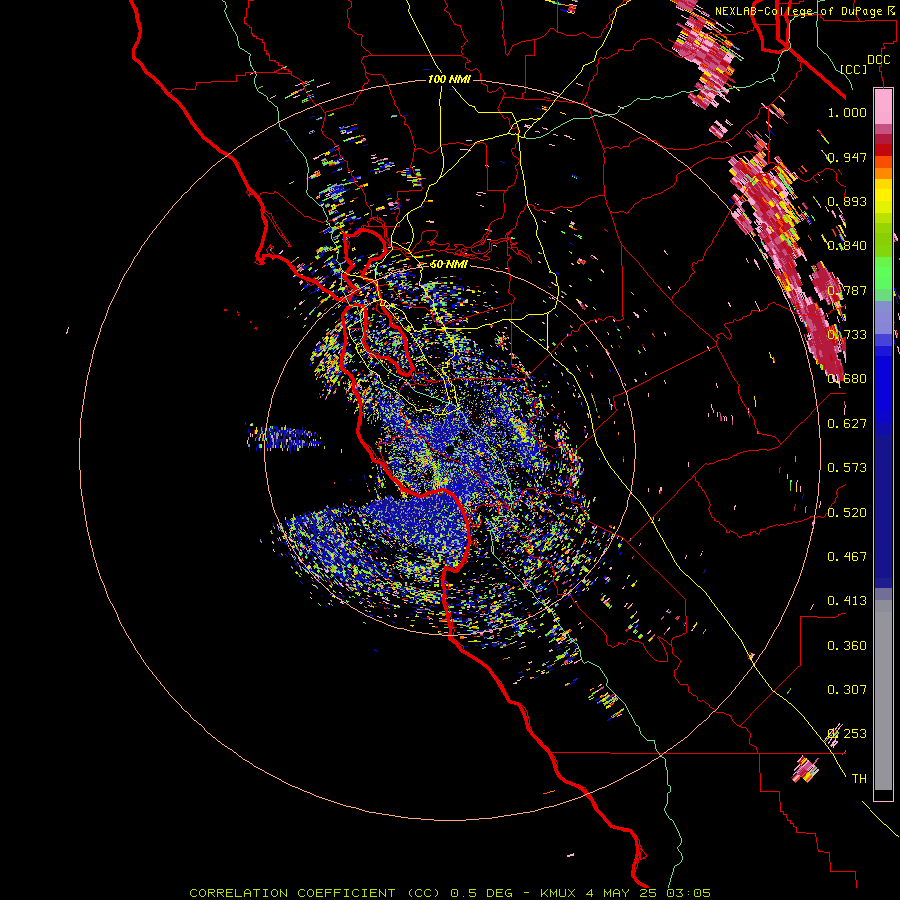
Task: Select the 1.000 legend value
Action: coord(847,112)
